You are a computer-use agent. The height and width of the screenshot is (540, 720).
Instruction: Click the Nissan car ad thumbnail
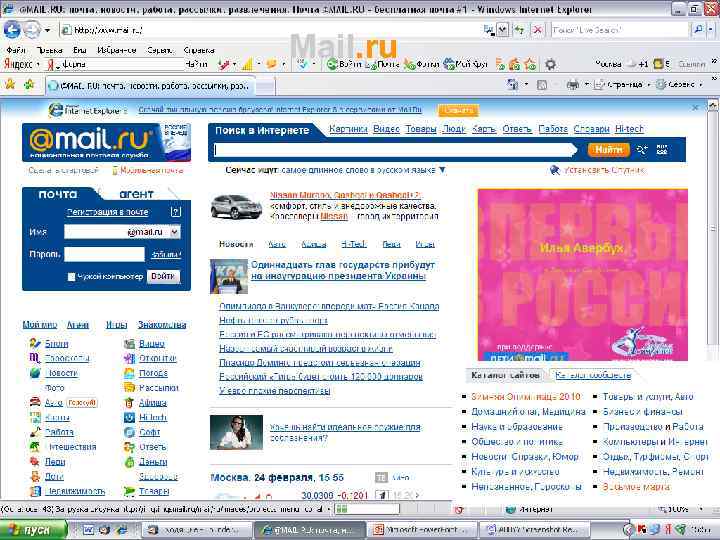pyautogui.click(x=236, y=207)
